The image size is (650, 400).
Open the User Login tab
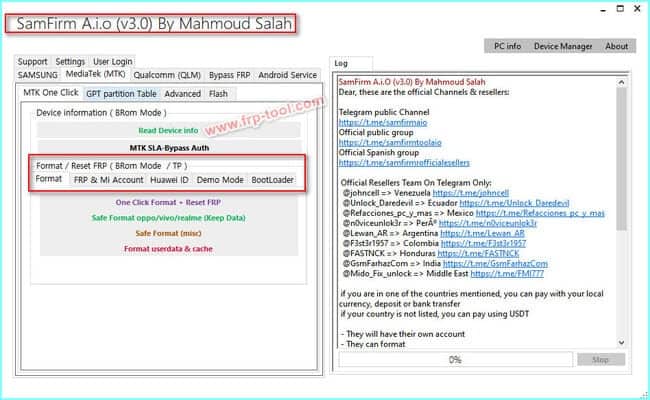tap(113, 61)
